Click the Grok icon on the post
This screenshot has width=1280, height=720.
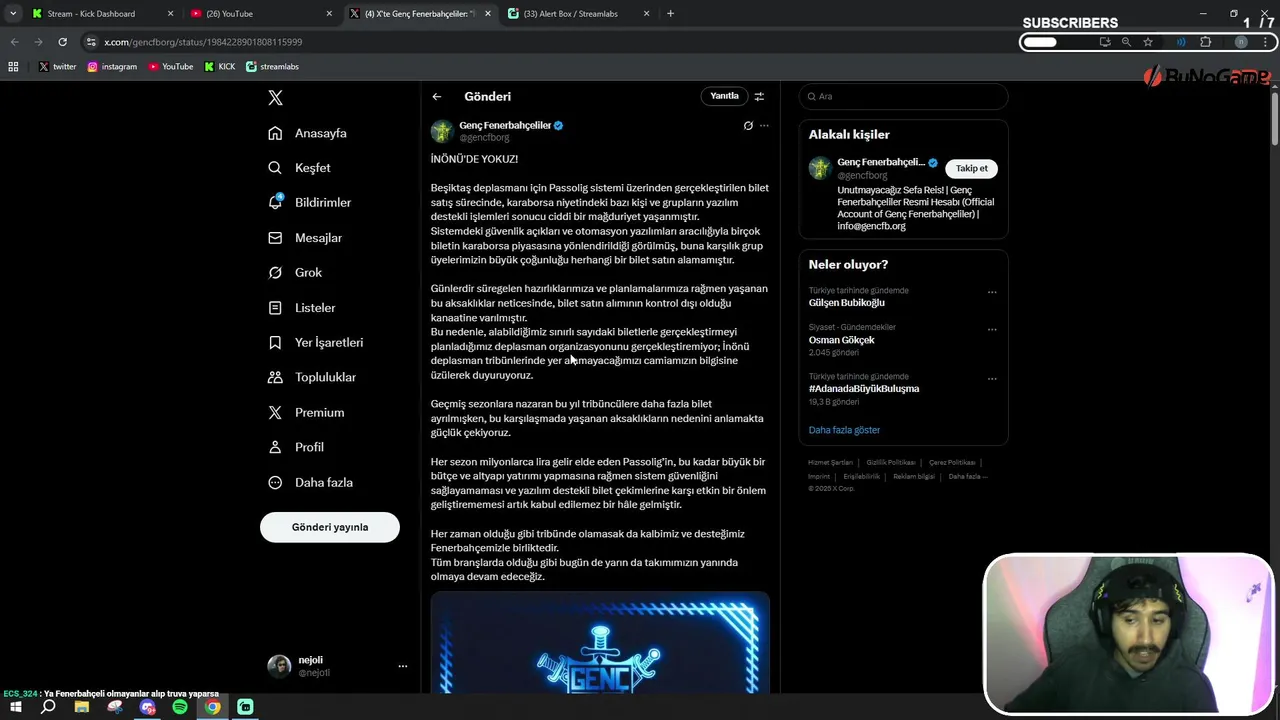click(748, 126)
